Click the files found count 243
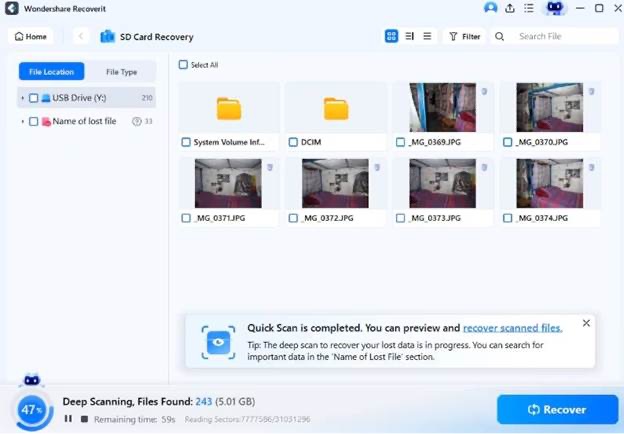The image size is (624, 434). [203, 401]
